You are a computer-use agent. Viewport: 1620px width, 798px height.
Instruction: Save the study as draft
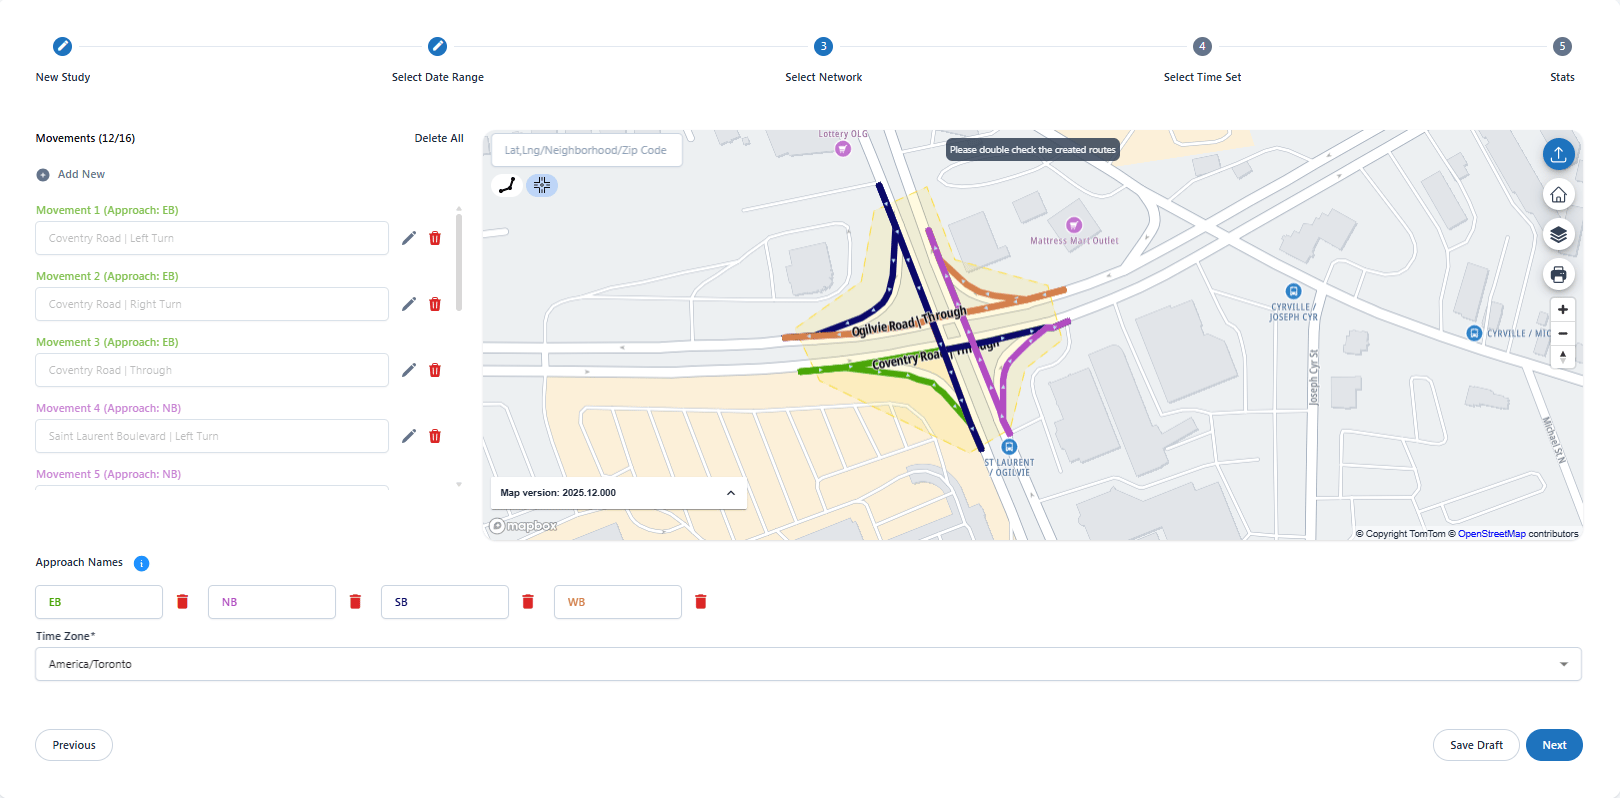[1476, 745]
